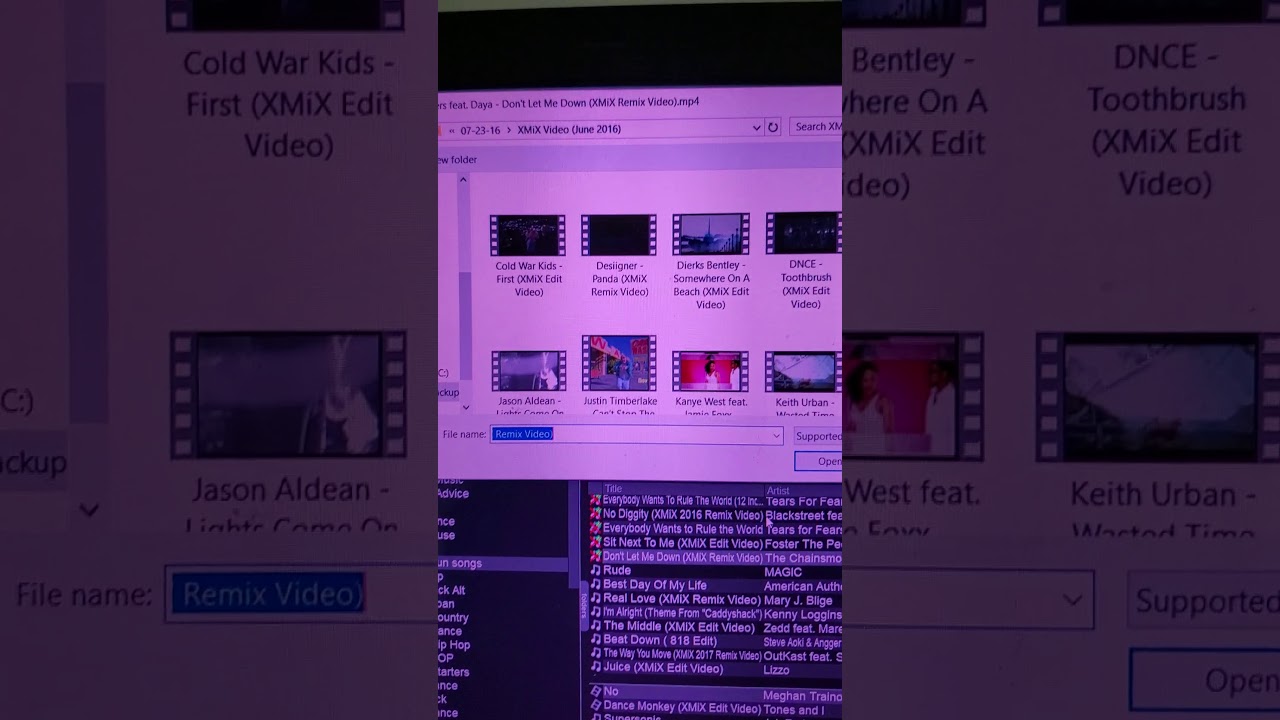Click the Open button in the dialog
Image resolution: width=1280 pixels, height=720 pixels.
point(818,461)
